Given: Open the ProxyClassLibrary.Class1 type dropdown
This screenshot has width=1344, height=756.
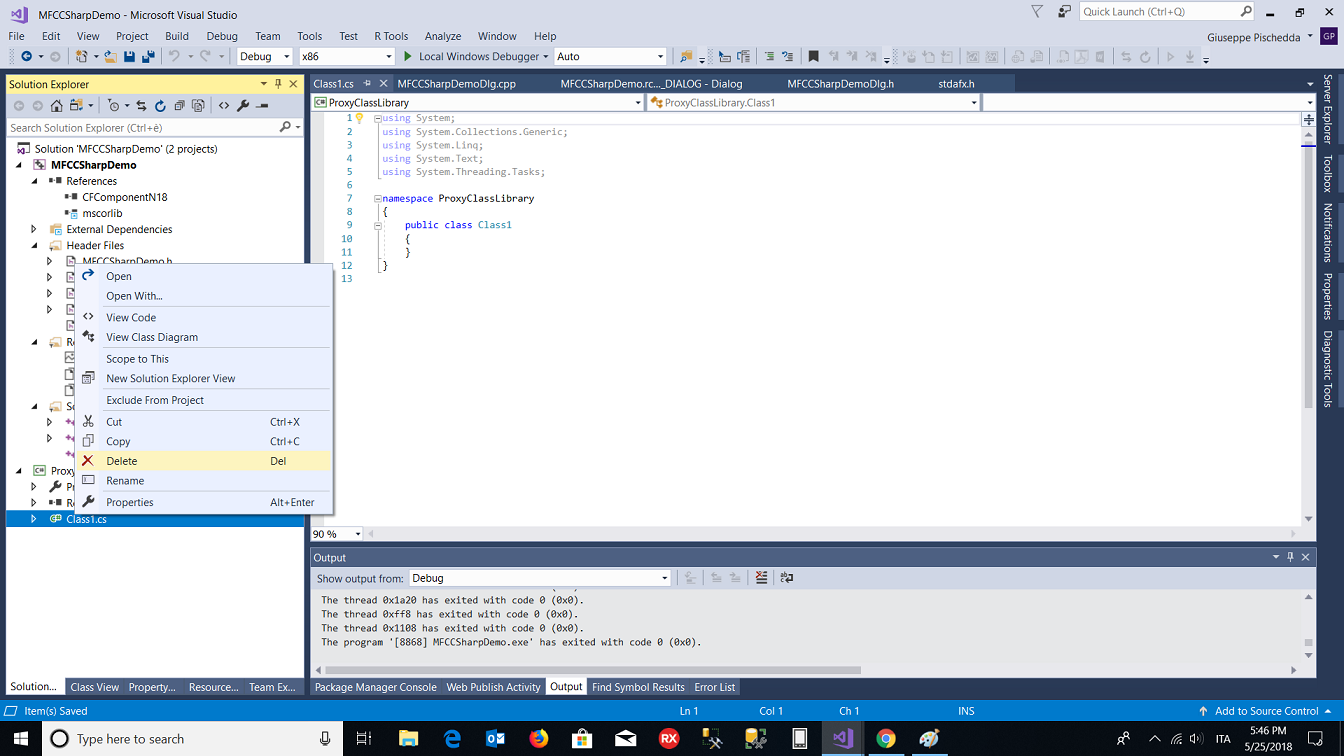Looking at the screenshot, I should [x=813, y=102].
